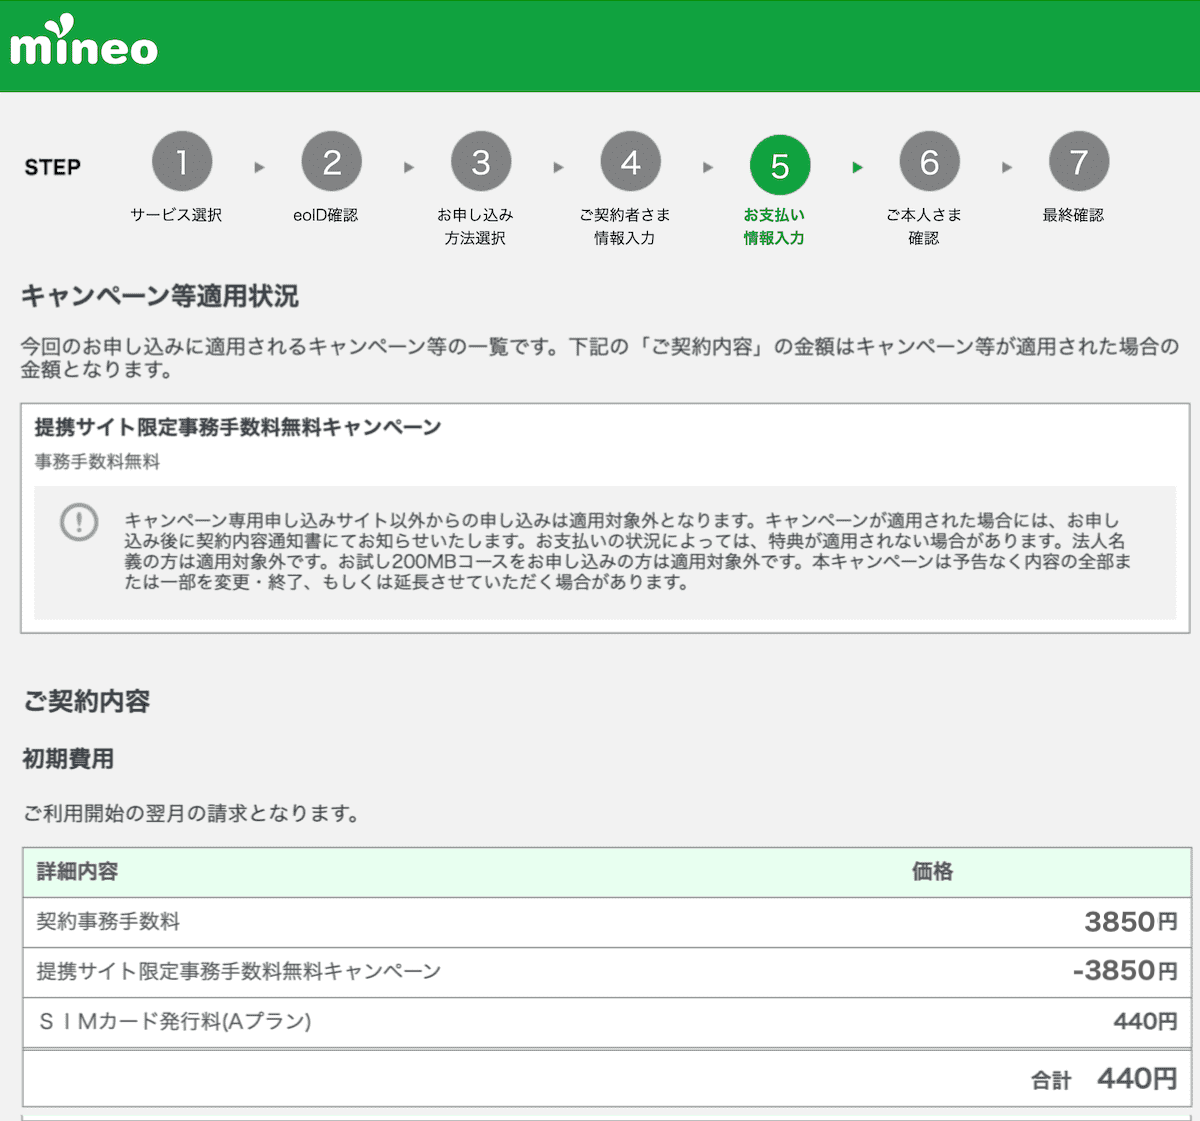The width and height of the screenshot is (1200, 1121).
Task: Click the STEP label
Action: 53,167
